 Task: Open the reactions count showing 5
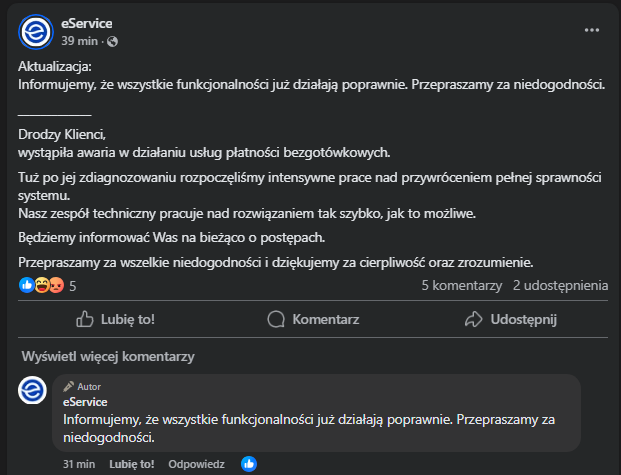tap(72, 285)
